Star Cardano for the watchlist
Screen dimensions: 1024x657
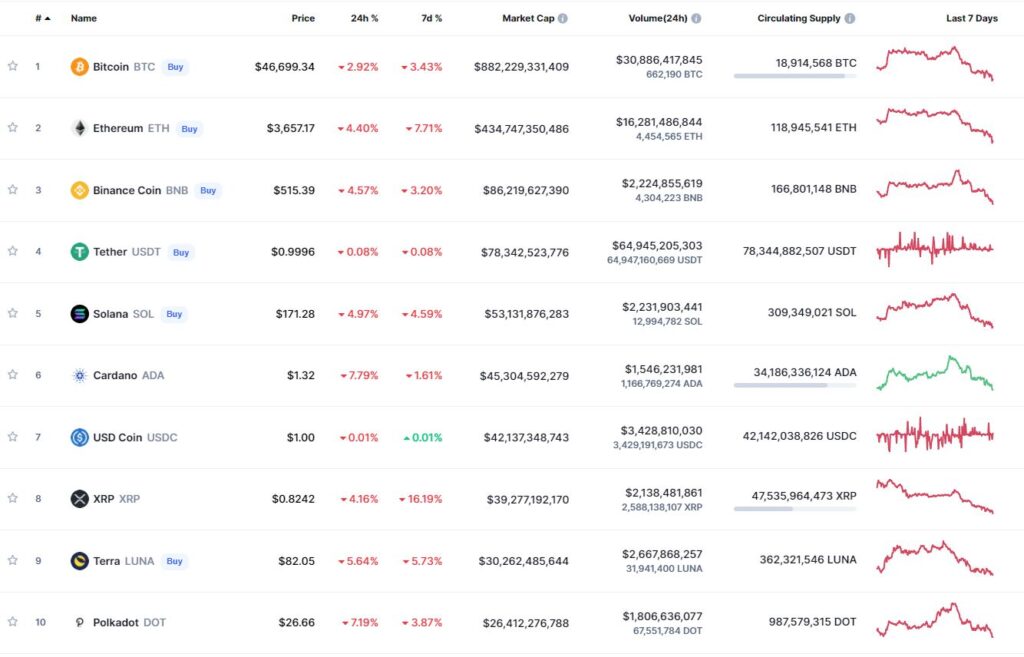point(12,374)
